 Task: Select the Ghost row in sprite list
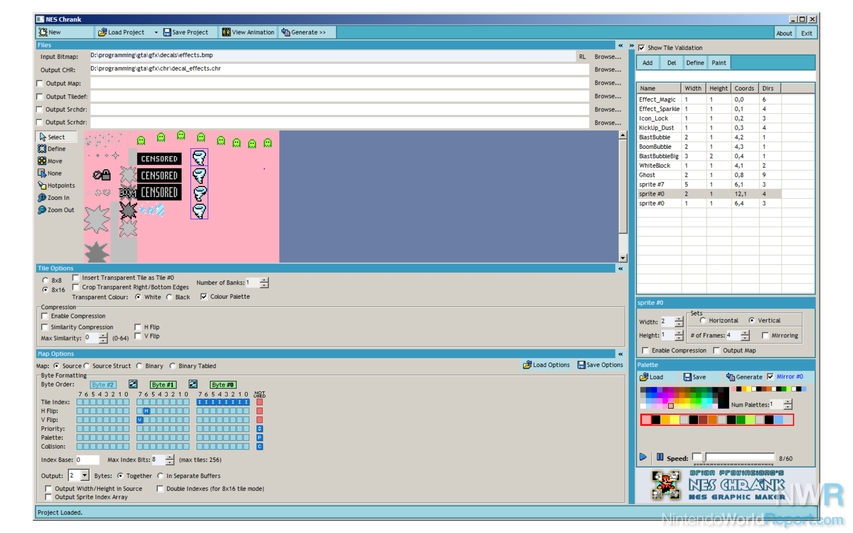709,175
